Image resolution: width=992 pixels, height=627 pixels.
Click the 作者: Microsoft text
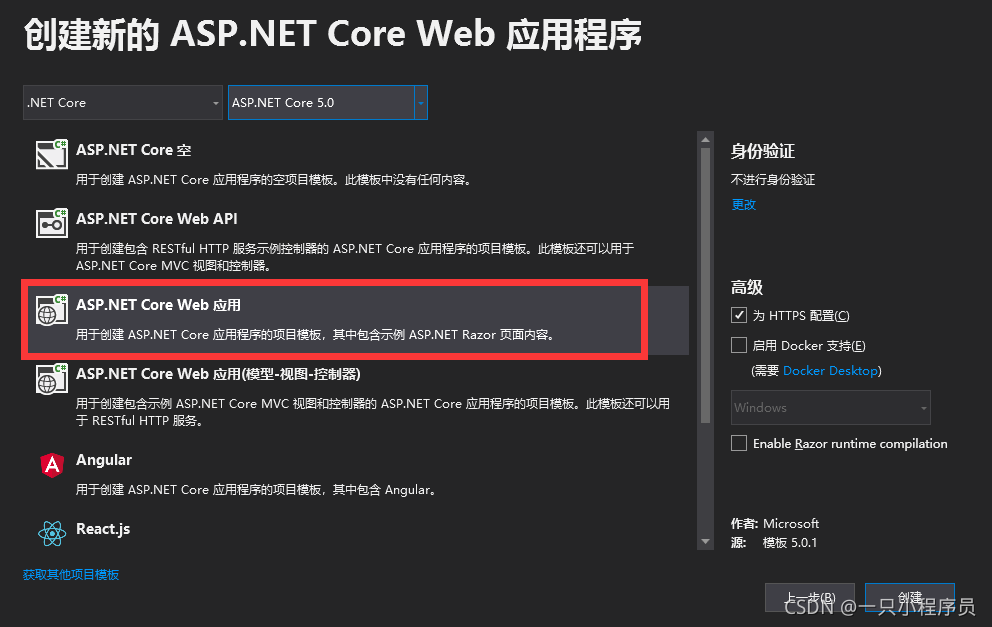click(775, 524)
